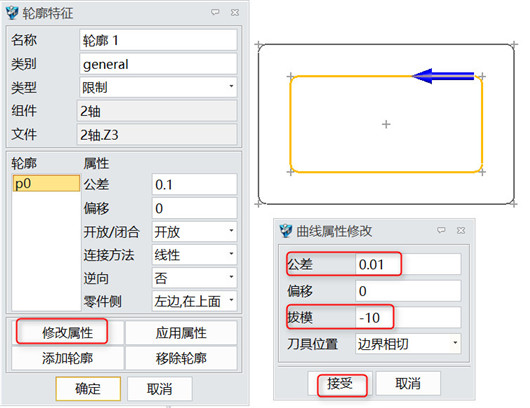
Task: Click the pin icon in 轮廓特征 title bar
Action: (215, 12)
